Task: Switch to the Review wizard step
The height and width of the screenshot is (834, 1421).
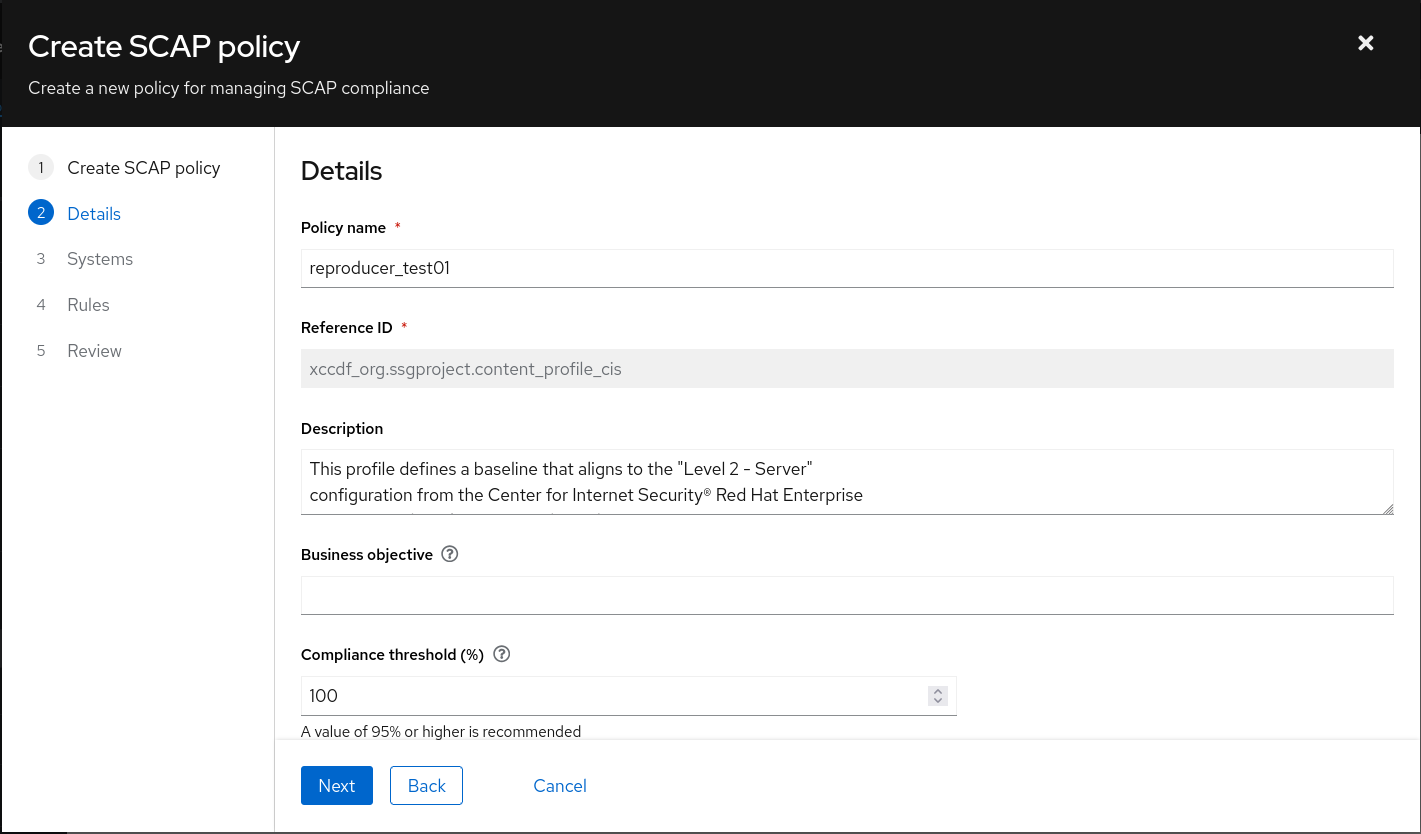Action: (x=94, y=351)
